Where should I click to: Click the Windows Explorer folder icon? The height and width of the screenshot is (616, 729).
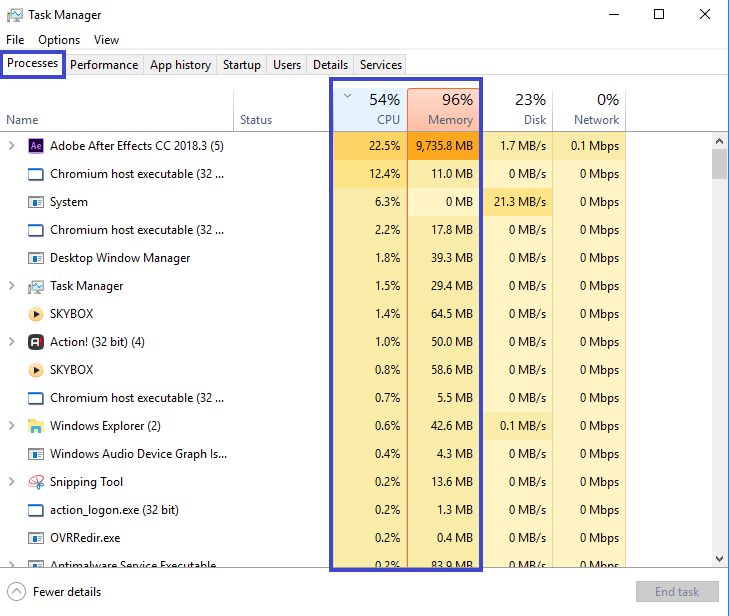coord(36,426)
